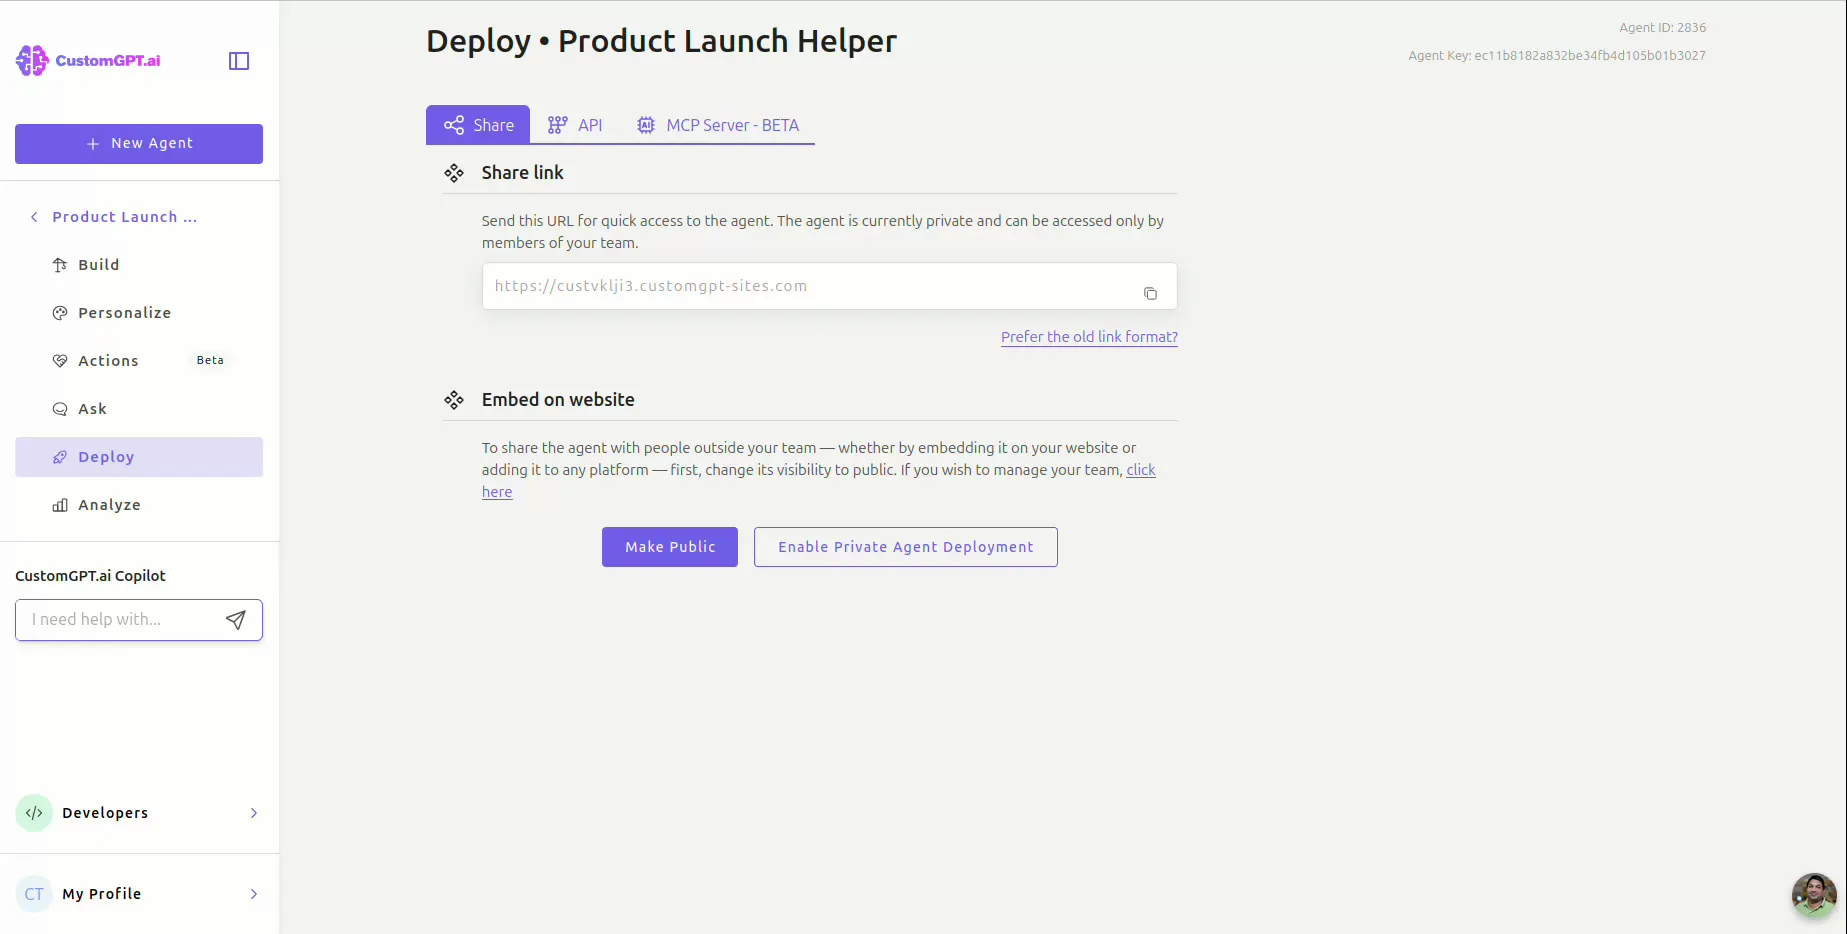
Task: Click the MCP Server chip icon
Action: point(646,125)
